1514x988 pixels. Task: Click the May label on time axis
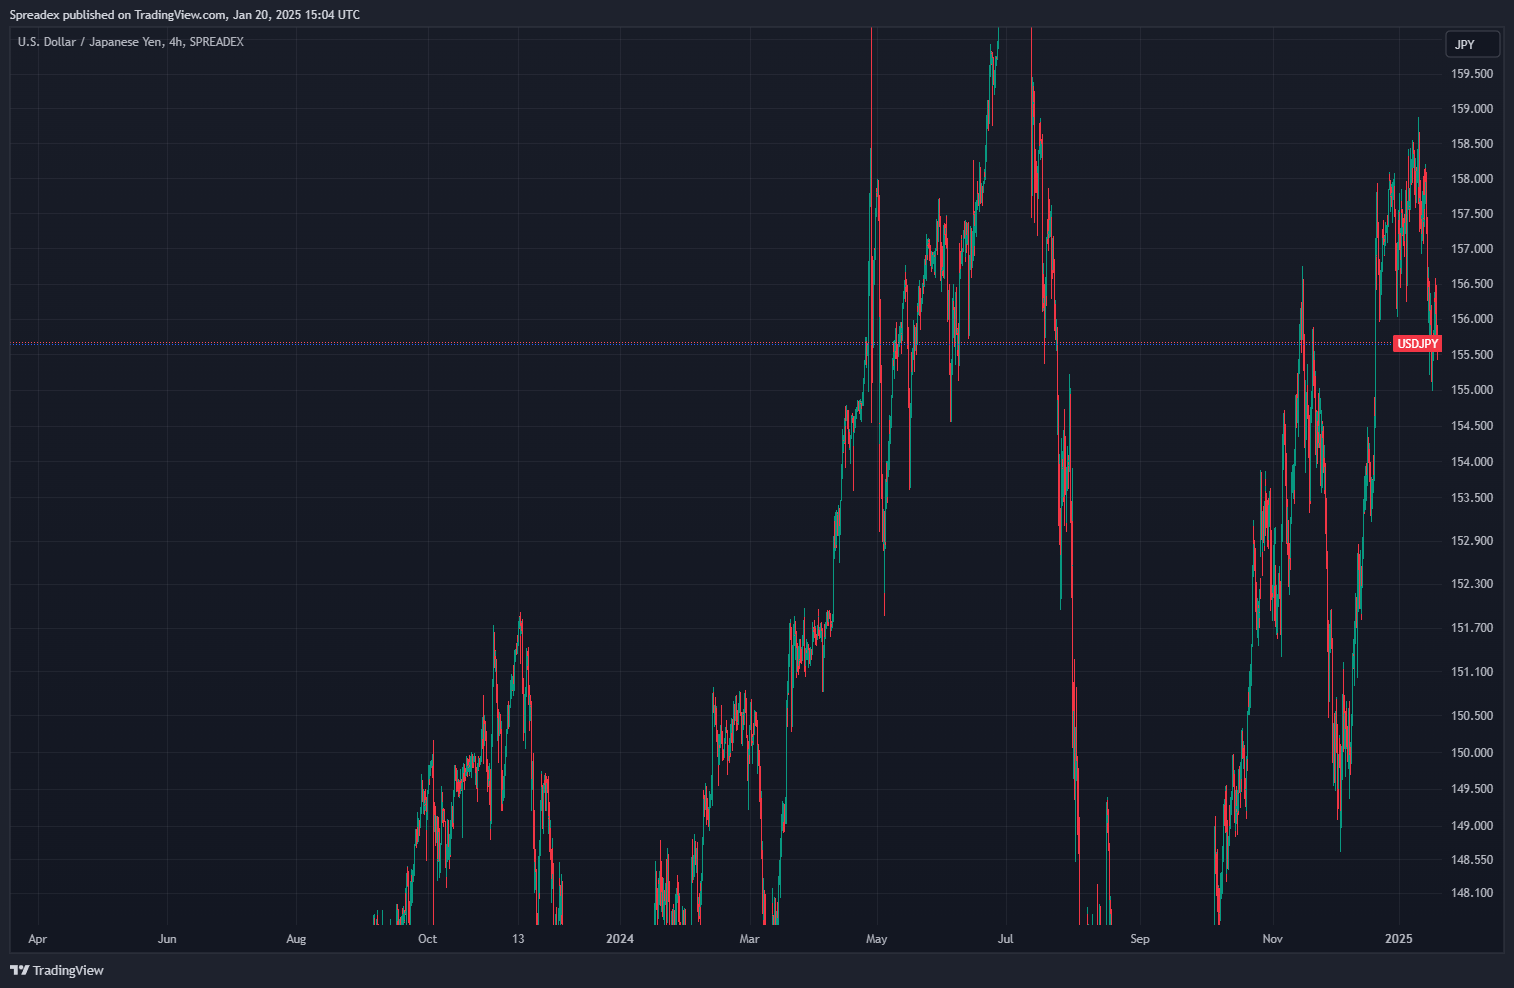point(876,939)
